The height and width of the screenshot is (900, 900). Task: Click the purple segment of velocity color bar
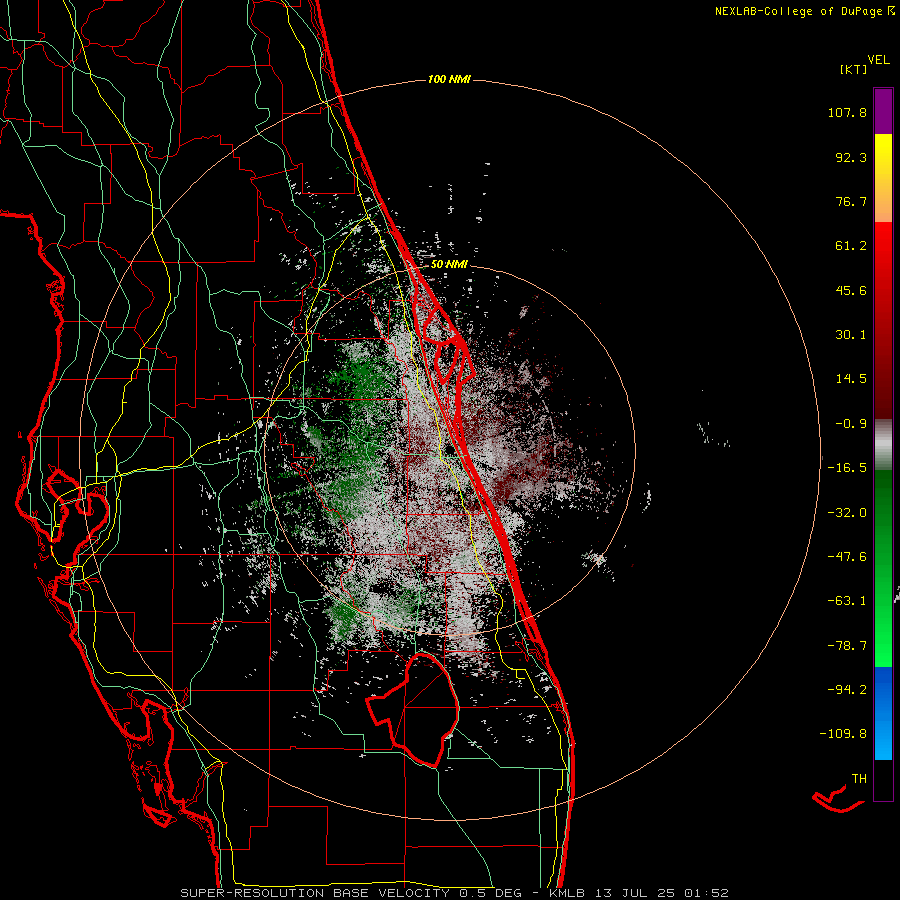coord(883,111)
